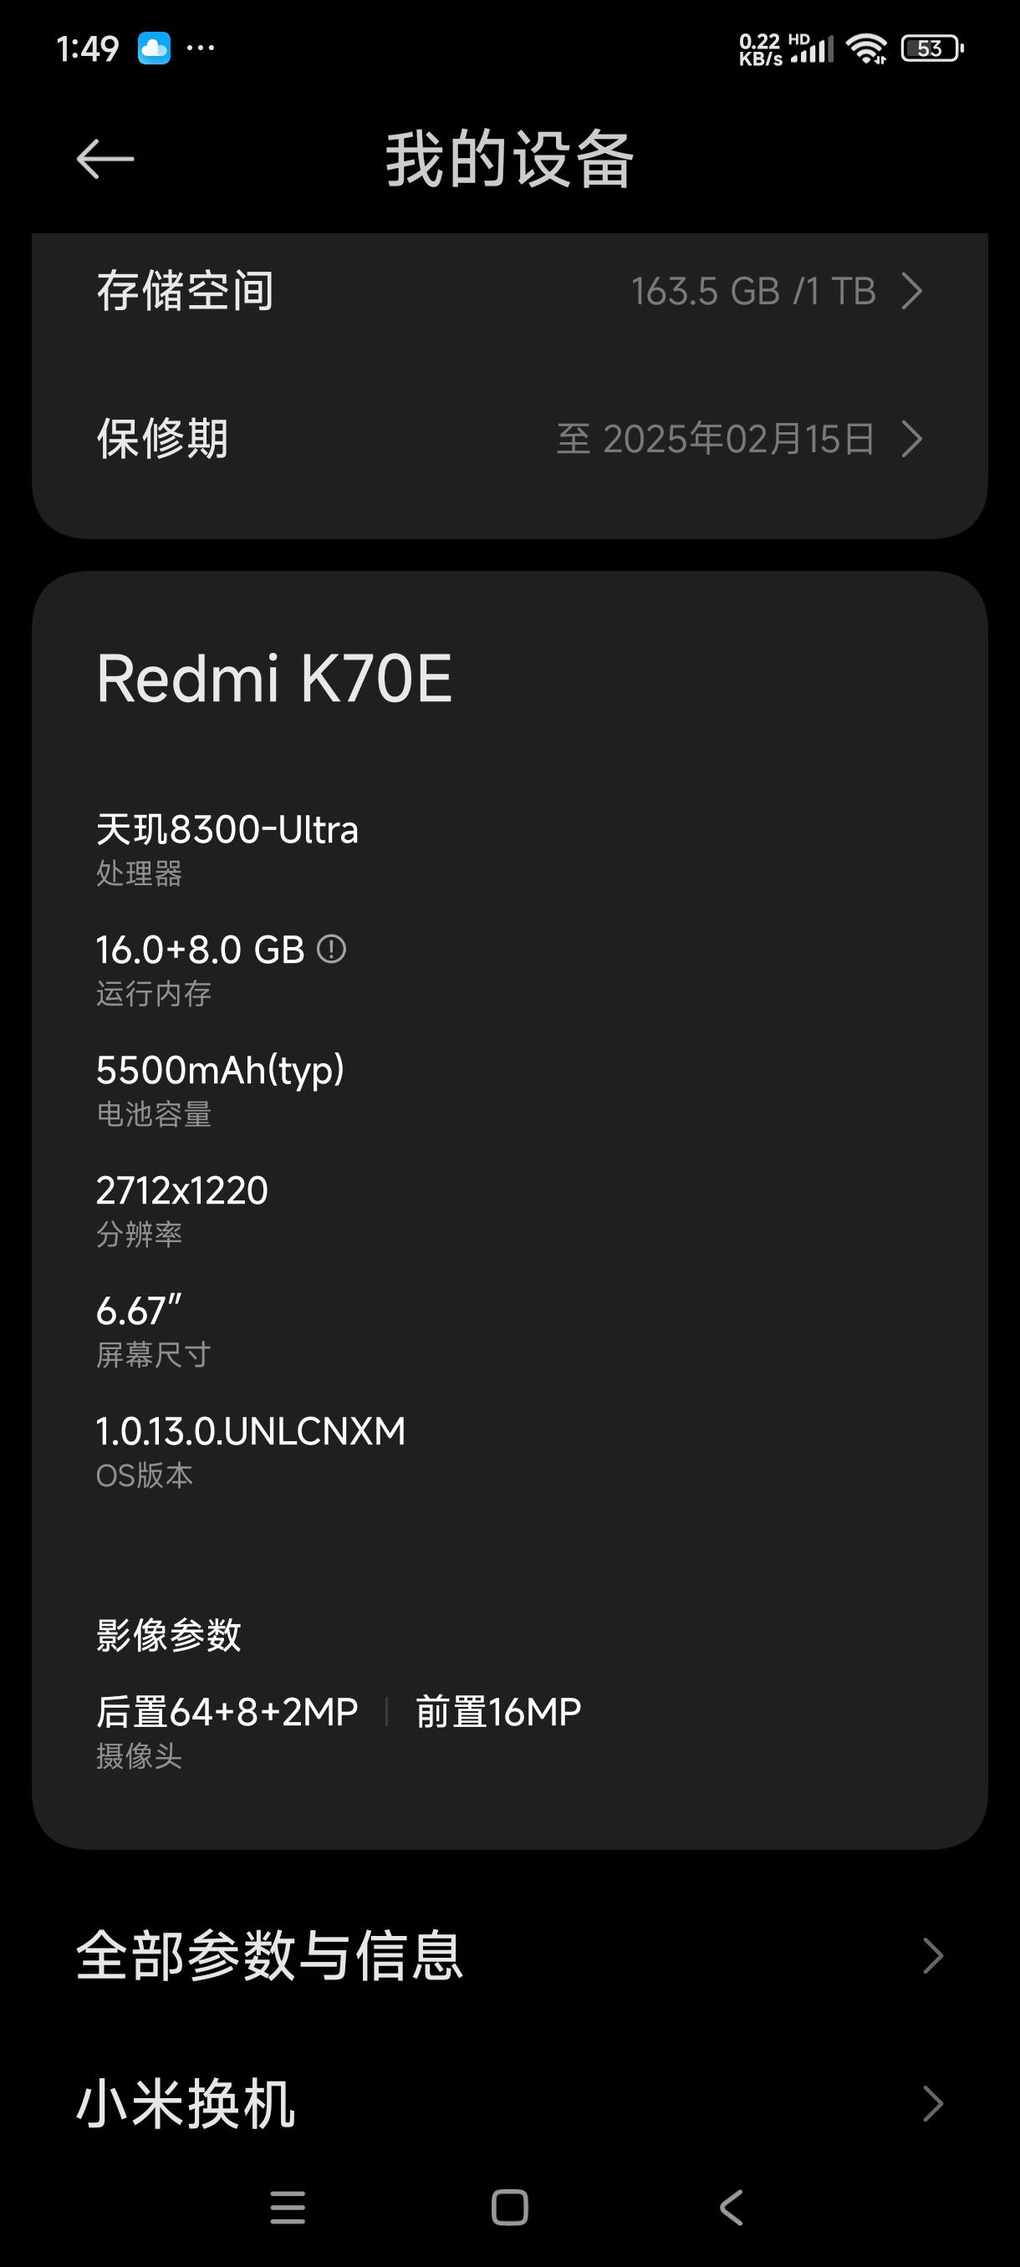1020x2267 pixels.
Task: Expand storage details via the chevron
Action: click(911, 291)
